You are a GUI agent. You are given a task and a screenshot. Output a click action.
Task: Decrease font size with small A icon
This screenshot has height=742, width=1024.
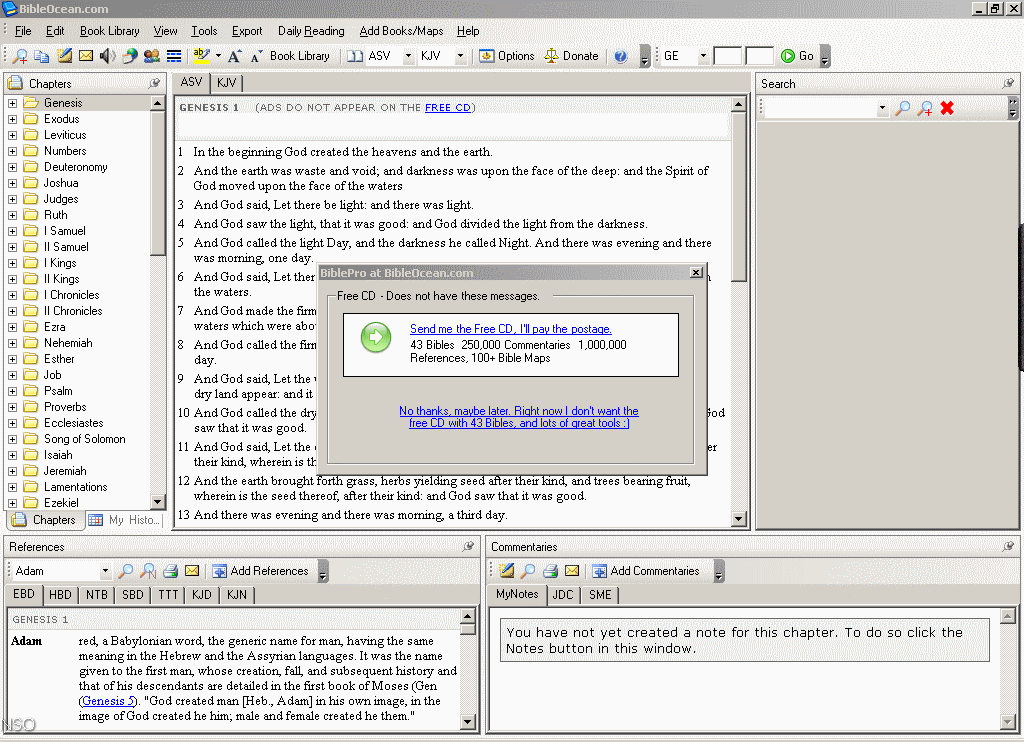click(x=256, y=56)
